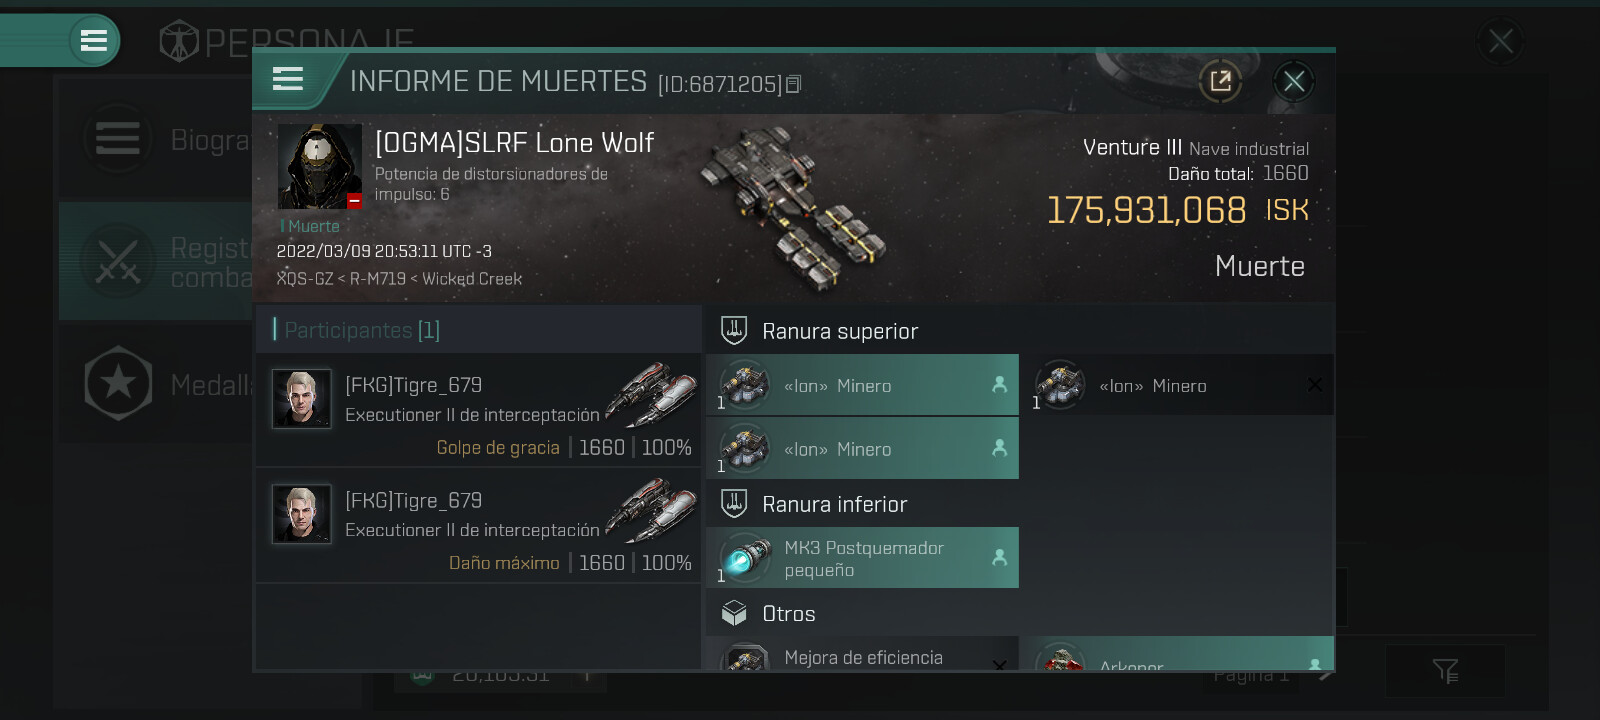Screen dimensions: 1600x720
Task: Close the Informe de muertes window
Action: (x=1294, y=81)
